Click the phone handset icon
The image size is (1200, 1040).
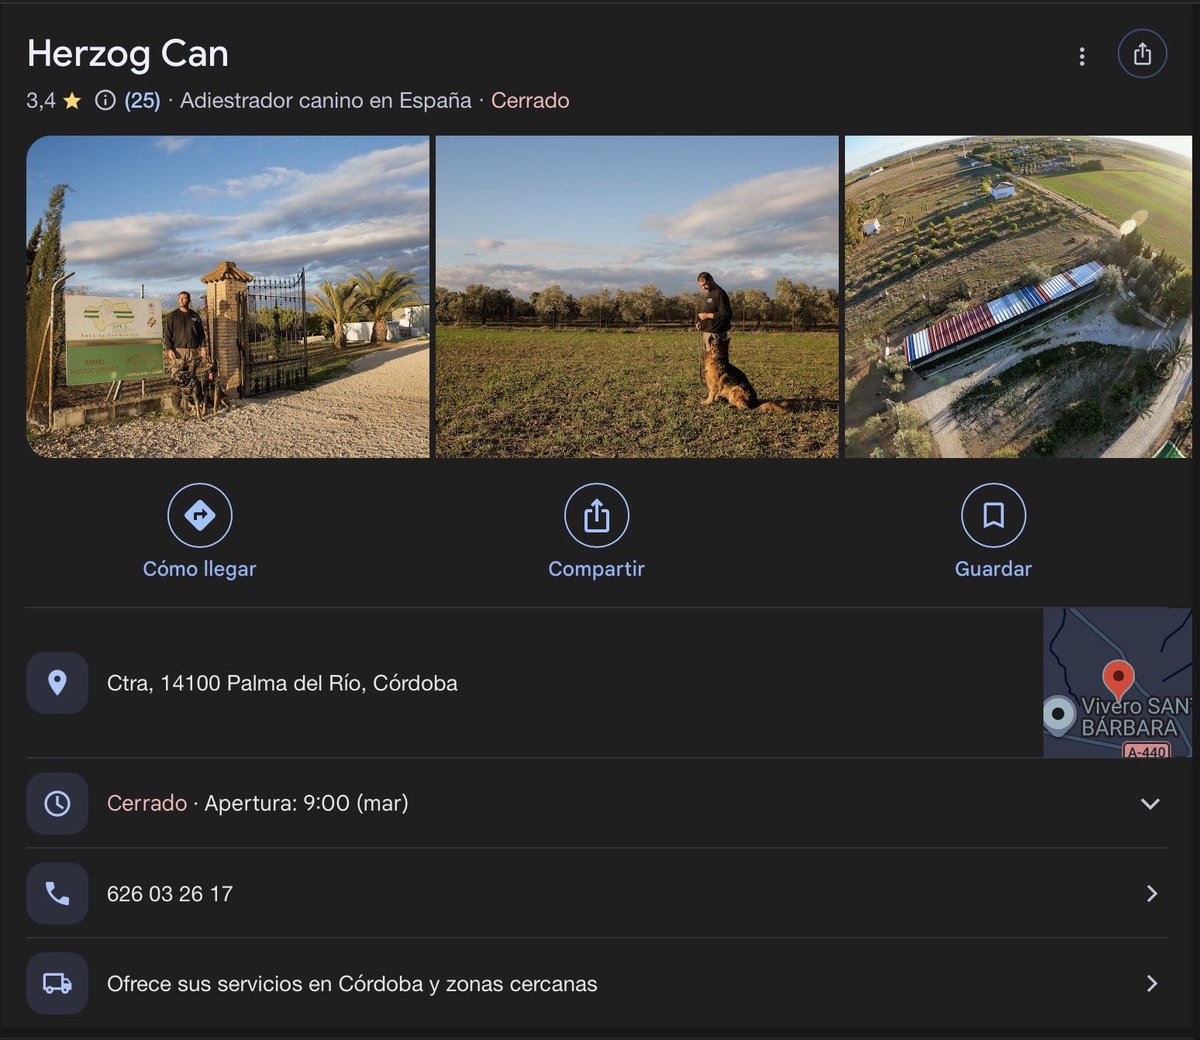[57, 893]
